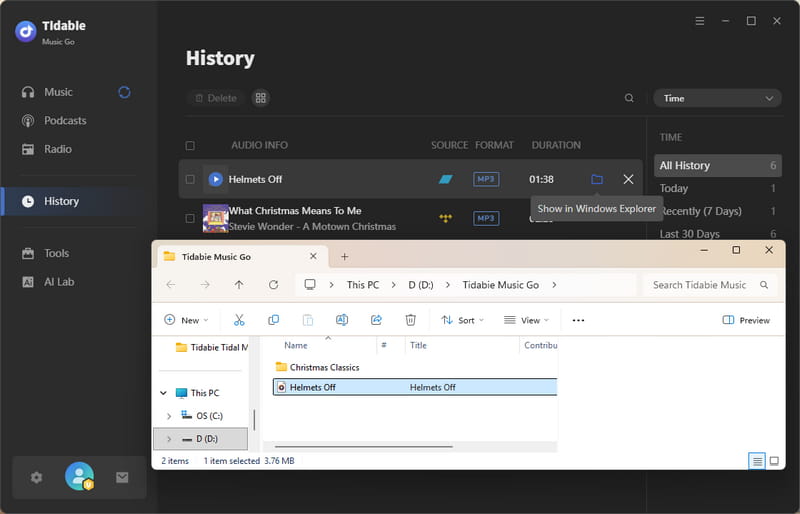Screen dimensions: 800x514
Task: Select the Helmets Off file in Explorer
Action: (415, 387)
